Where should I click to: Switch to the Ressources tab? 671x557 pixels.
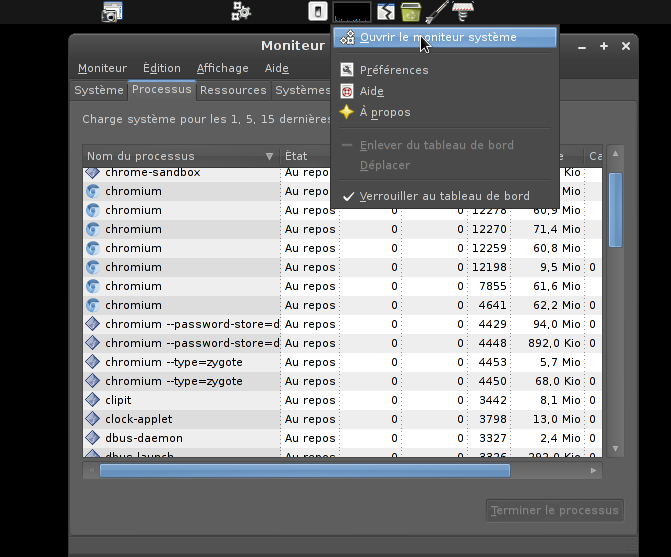point(233,90)
